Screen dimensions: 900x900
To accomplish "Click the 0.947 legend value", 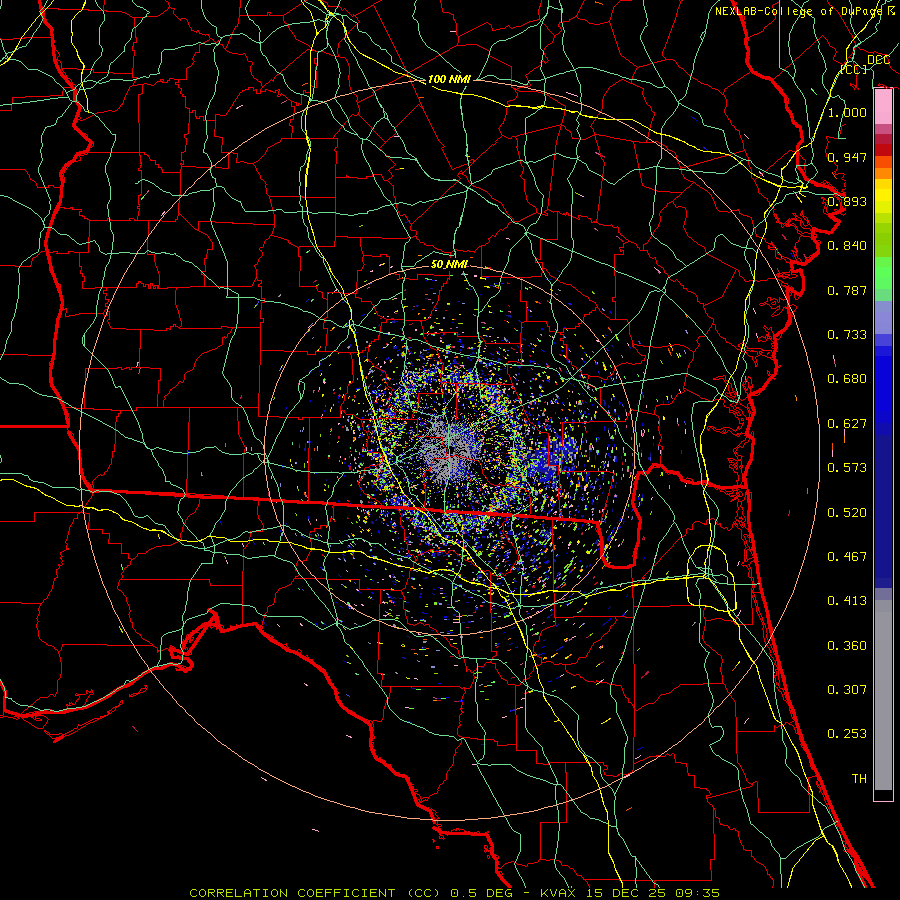I will point(847,157).
